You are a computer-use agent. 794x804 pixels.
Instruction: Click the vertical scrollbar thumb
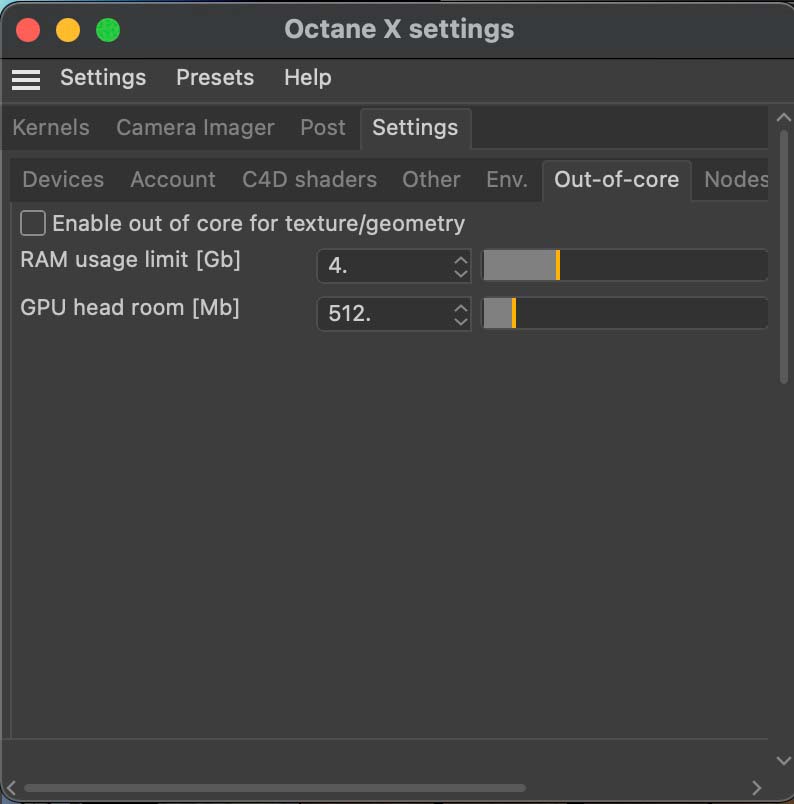point(784,257)
